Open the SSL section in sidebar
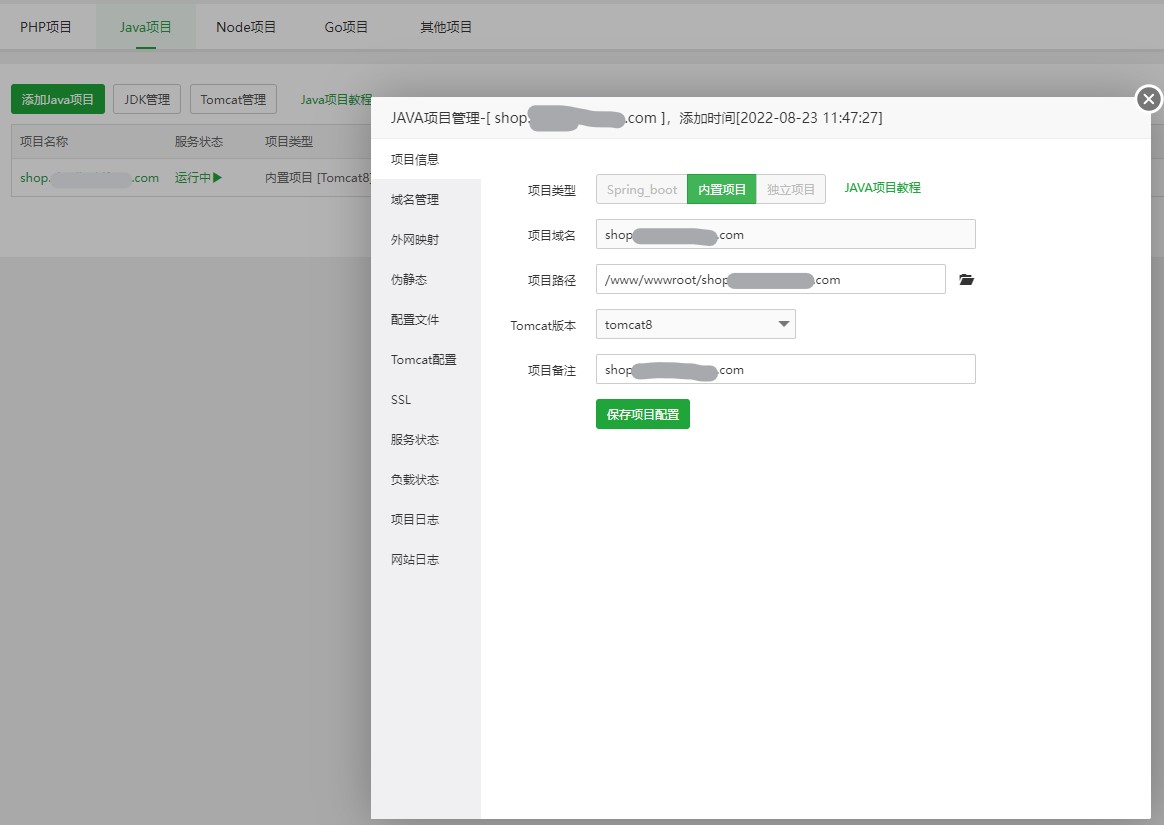 click(401, 400)
